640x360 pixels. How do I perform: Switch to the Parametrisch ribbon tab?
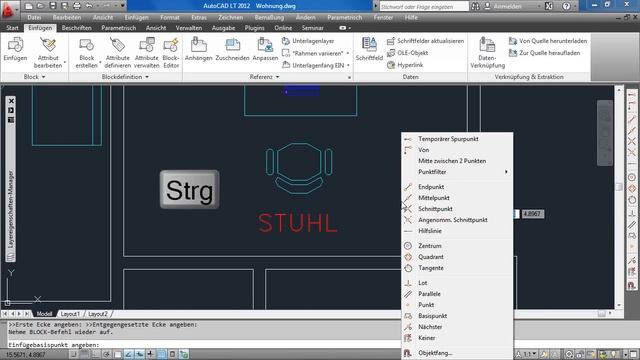coord(119,28)
